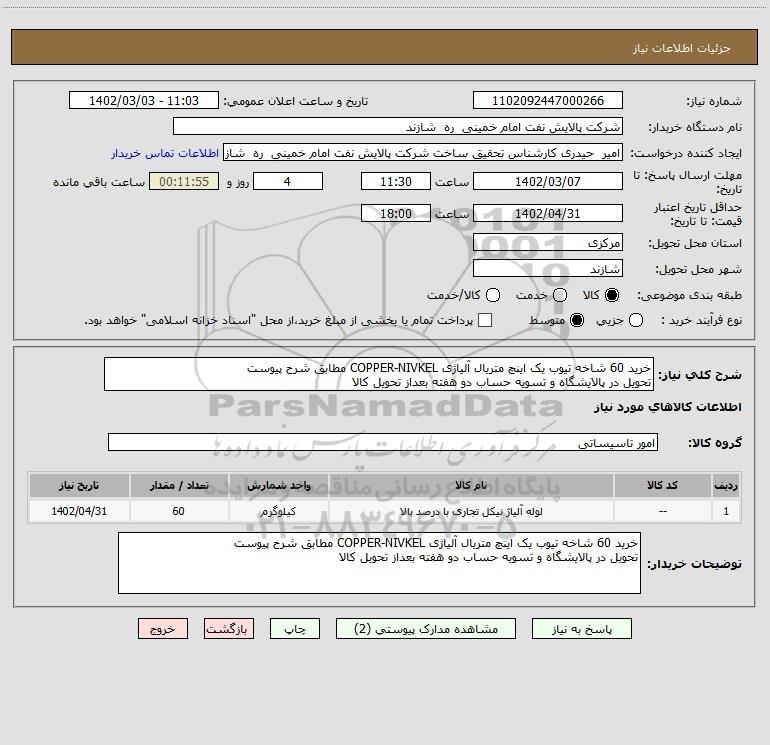Click the quantity cell 60
The image size is (770, 745).
coord(179,512)
